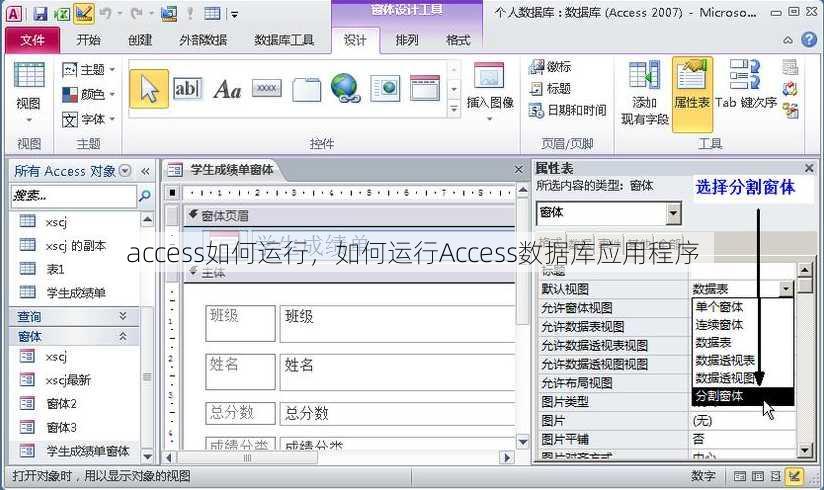Select 数据透视表 from the dropdown list
Viewport: 824px width, 490px height.
click(x=743, y=361)
